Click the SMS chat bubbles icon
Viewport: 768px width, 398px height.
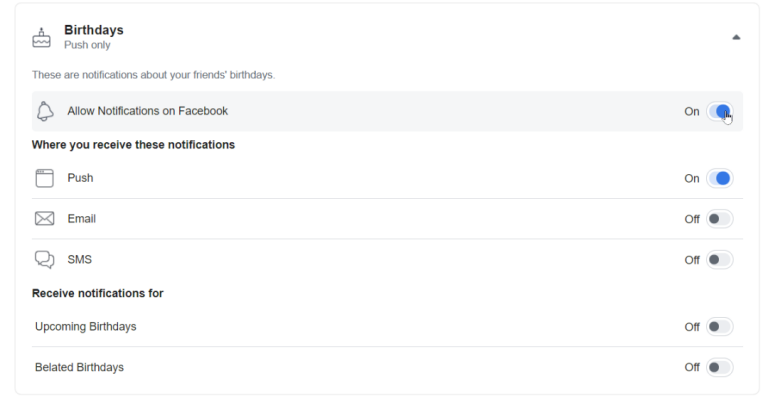45,259
